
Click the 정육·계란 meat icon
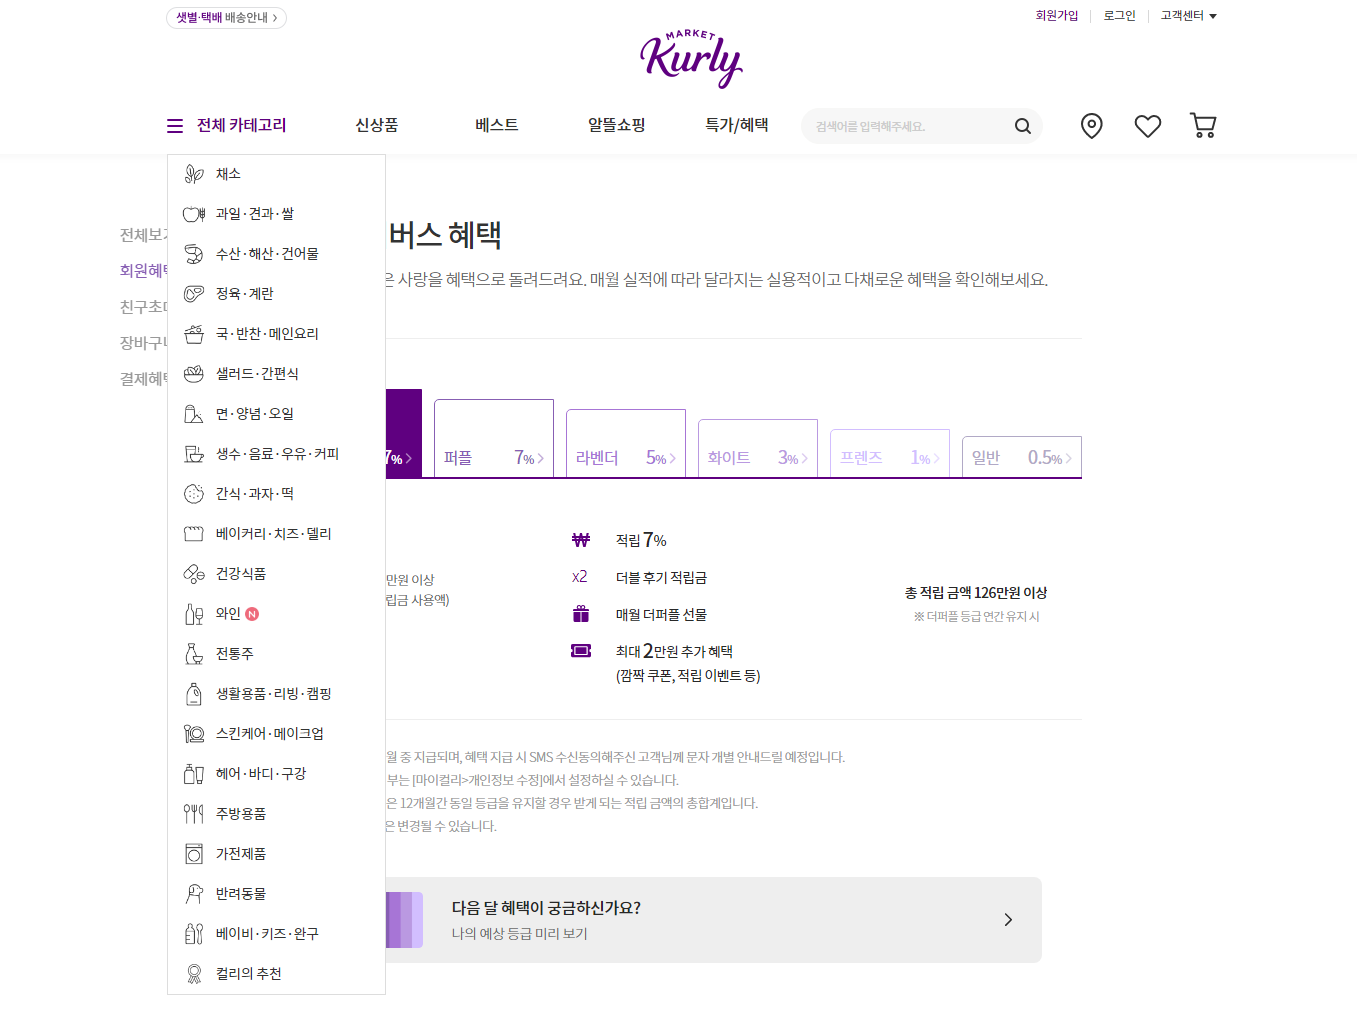pos(194,294)
